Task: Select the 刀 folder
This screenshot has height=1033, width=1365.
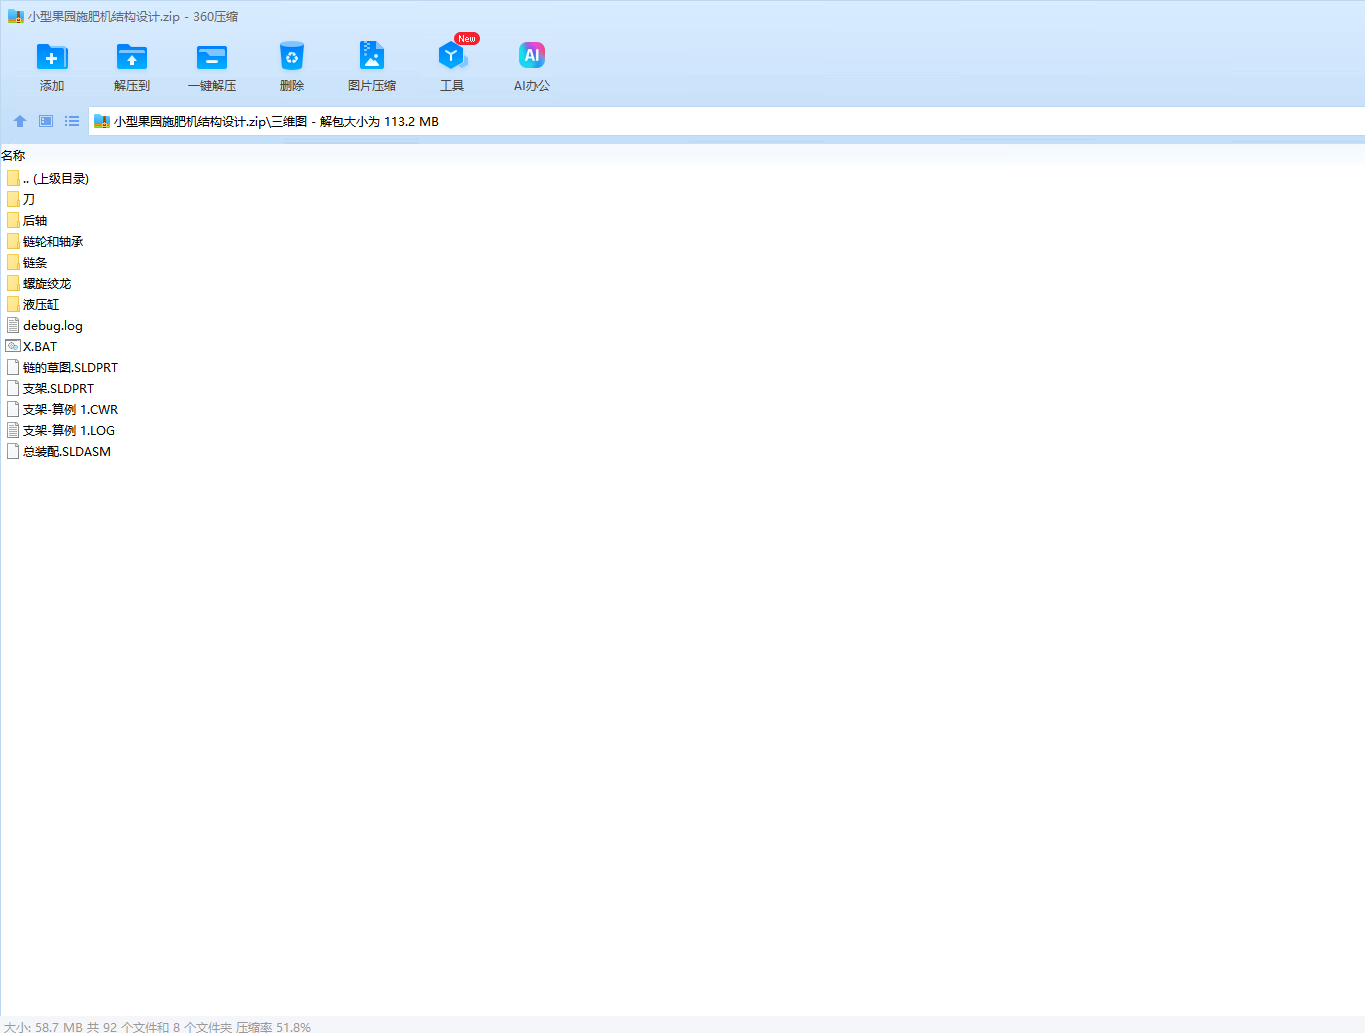Action: point(21,200)
